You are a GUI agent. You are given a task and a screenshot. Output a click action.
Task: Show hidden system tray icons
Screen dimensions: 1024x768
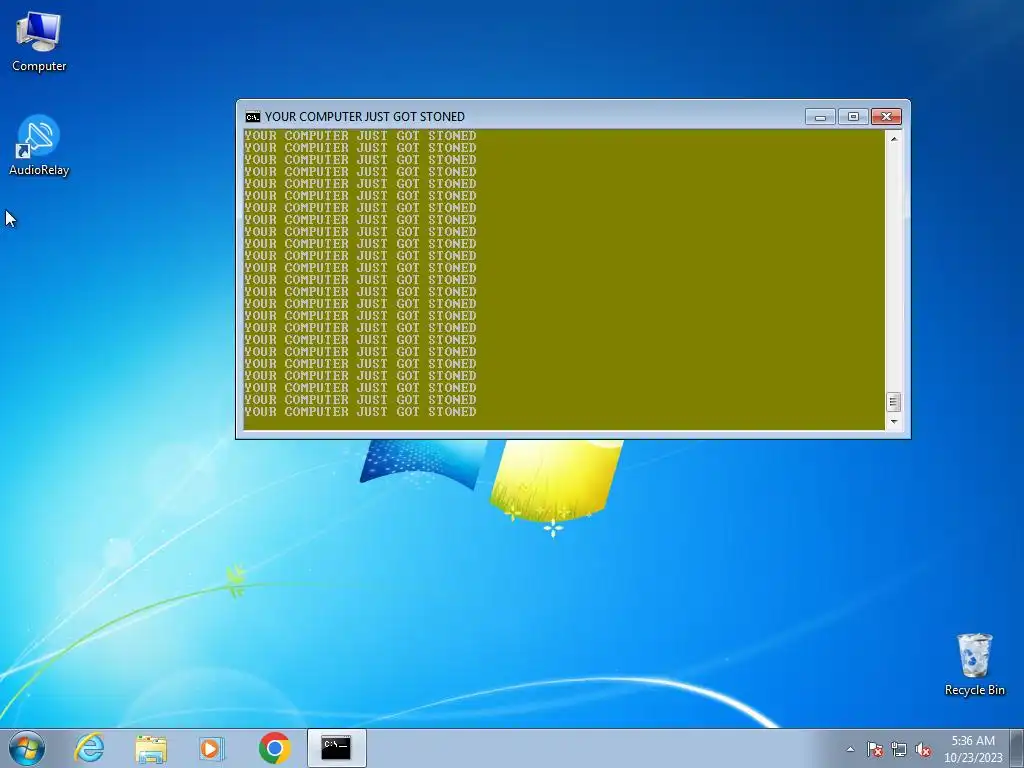[850, 749]
